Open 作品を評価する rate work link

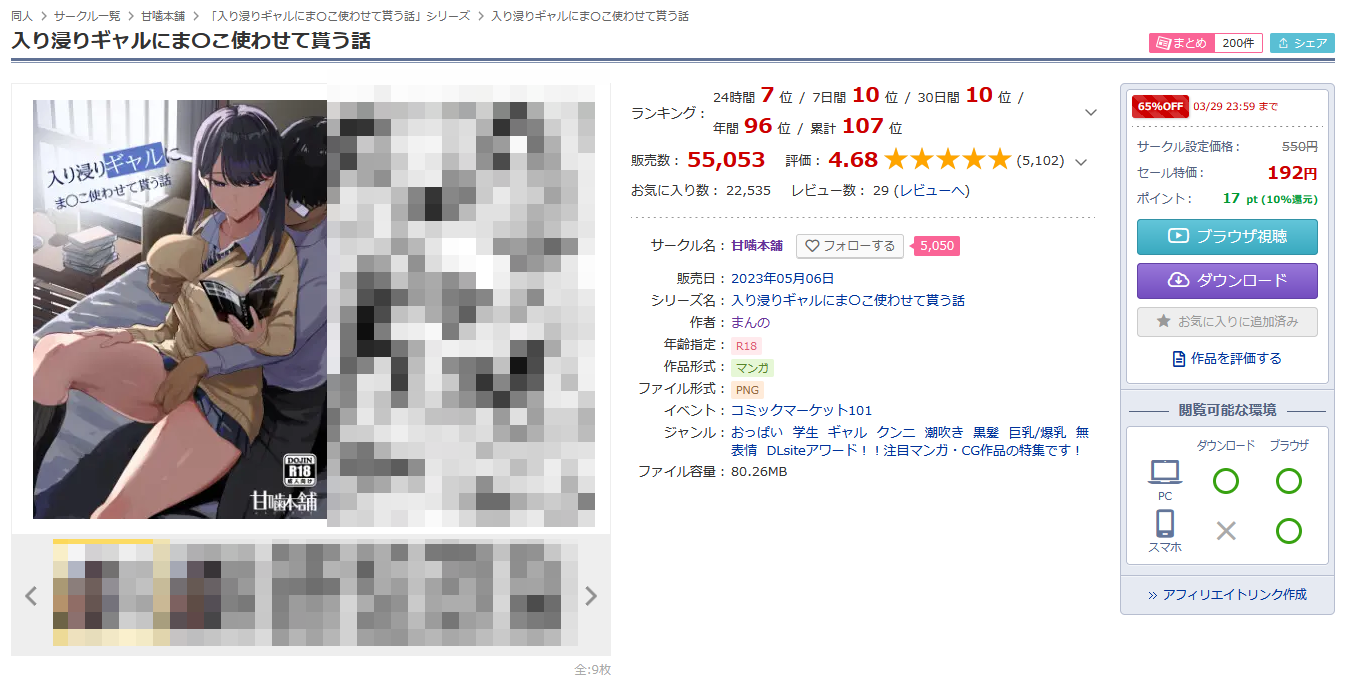(1227, 358)
